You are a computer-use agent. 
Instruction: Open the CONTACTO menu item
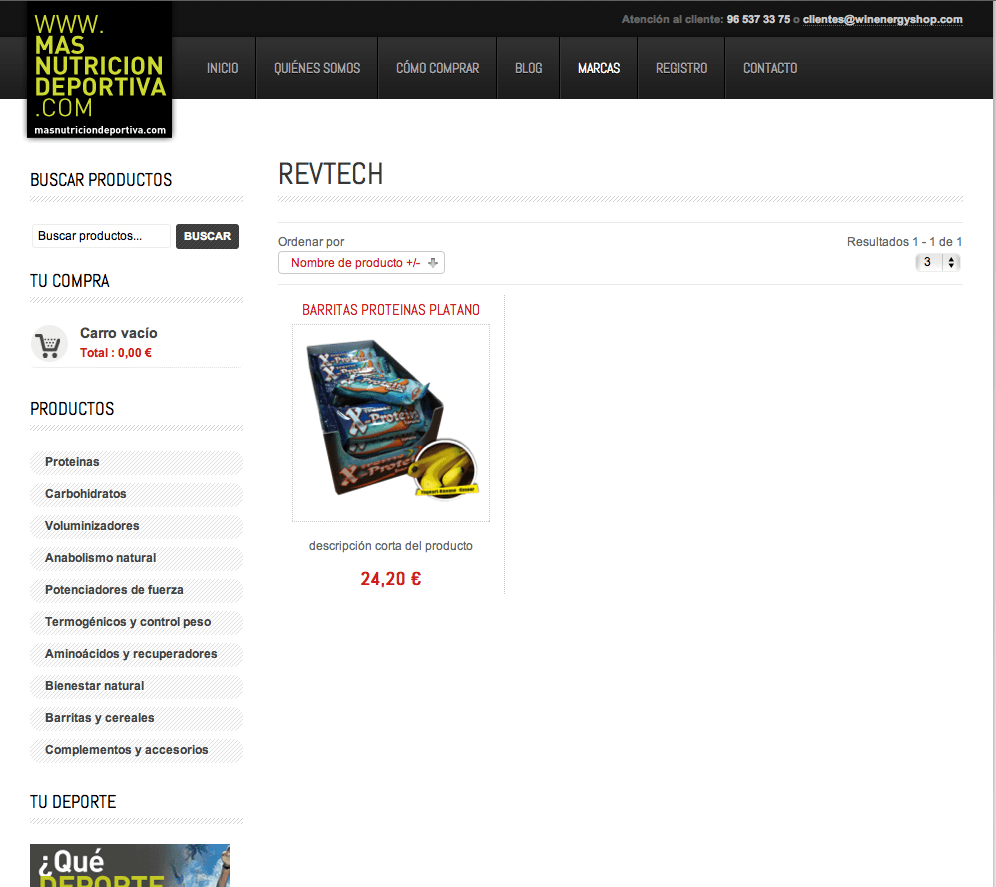coord(770,68)
